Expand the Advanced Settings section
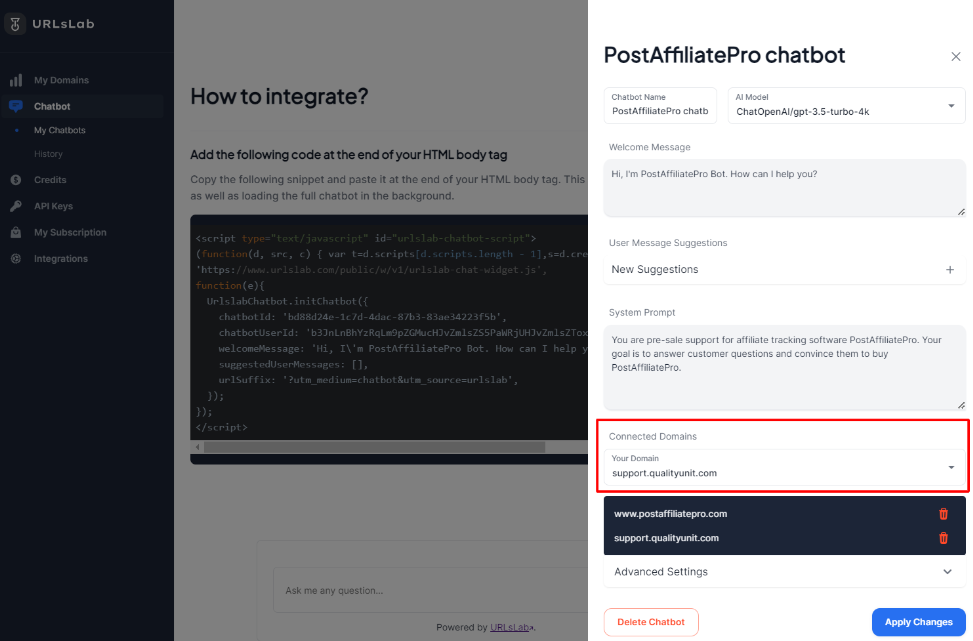This screenshot has height=641, width=973. click(x=783, y=572)
